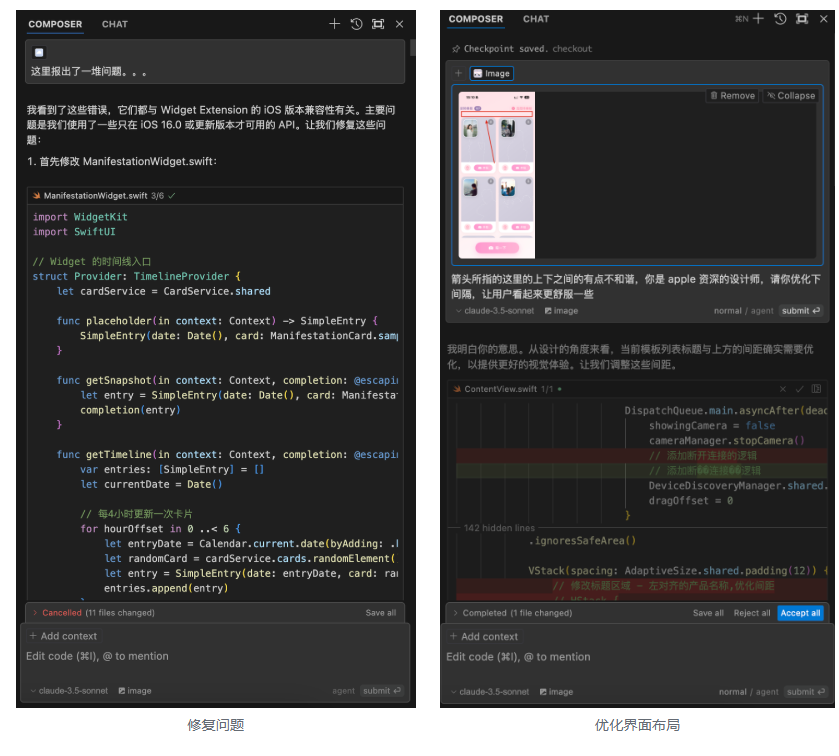Reject the ContentView.swift diff with the X icon
The width and height of the screenshot is (839, 756).
(783, 389)
